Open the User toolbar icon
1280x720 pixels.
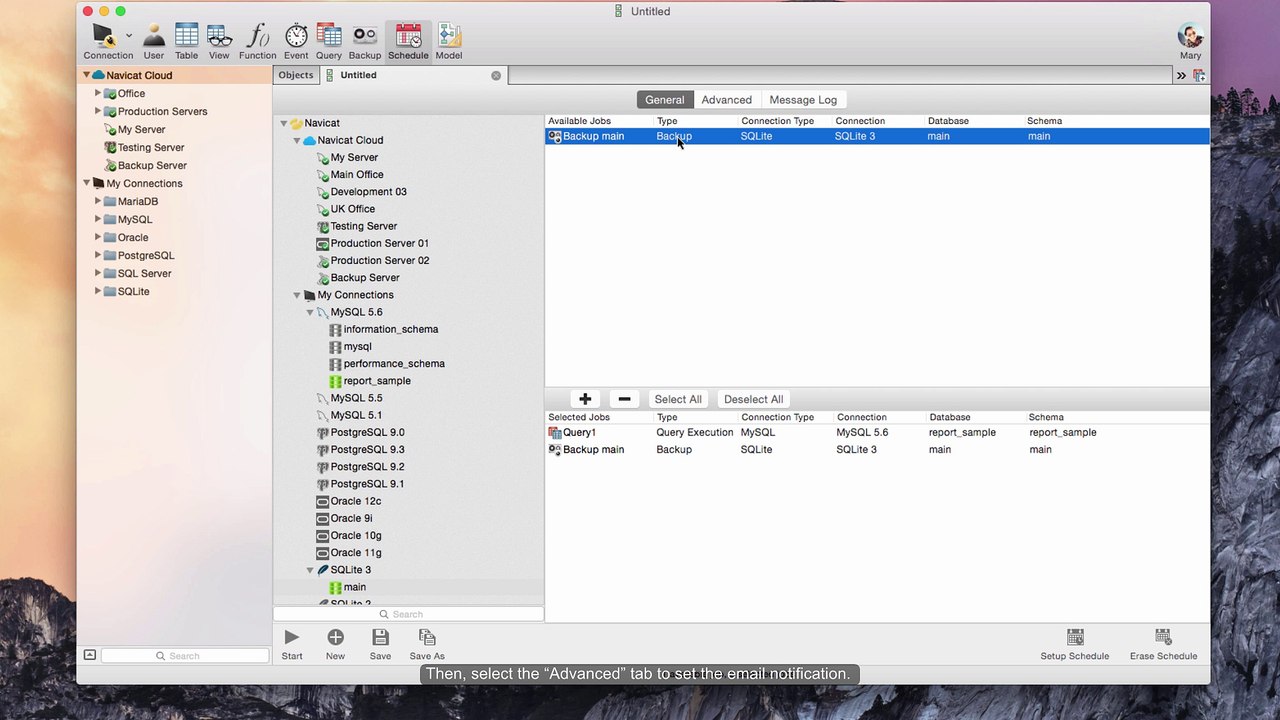tap(154, 36)
